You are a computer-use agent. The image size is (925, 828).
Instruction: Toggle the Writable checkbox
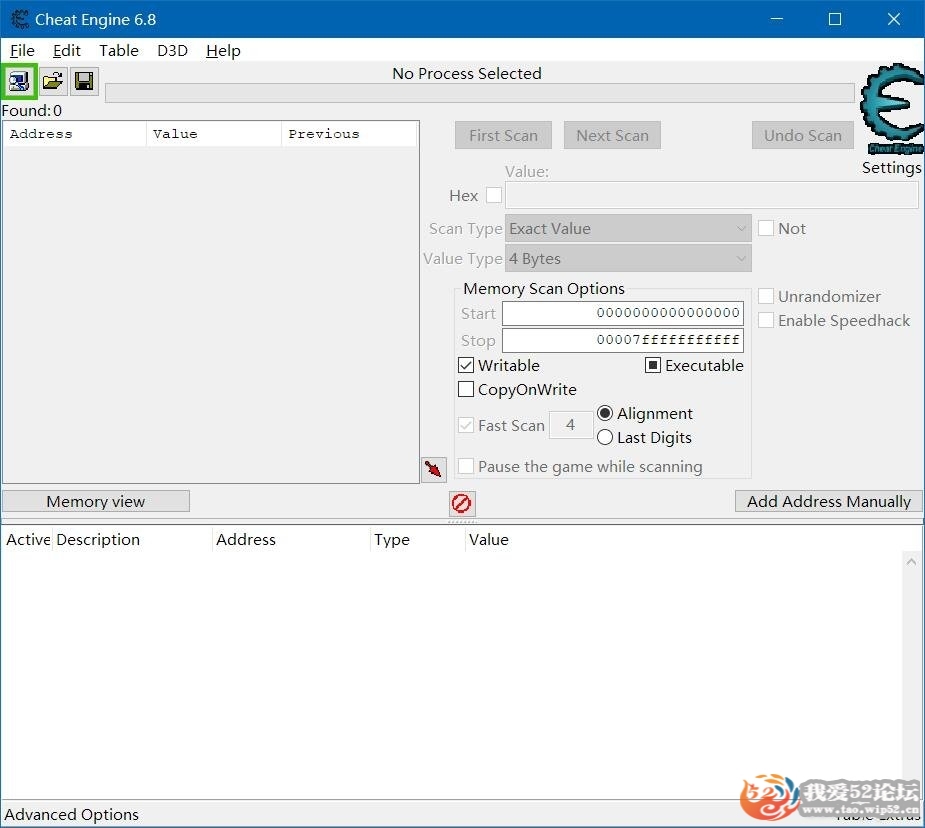(466, 365)
